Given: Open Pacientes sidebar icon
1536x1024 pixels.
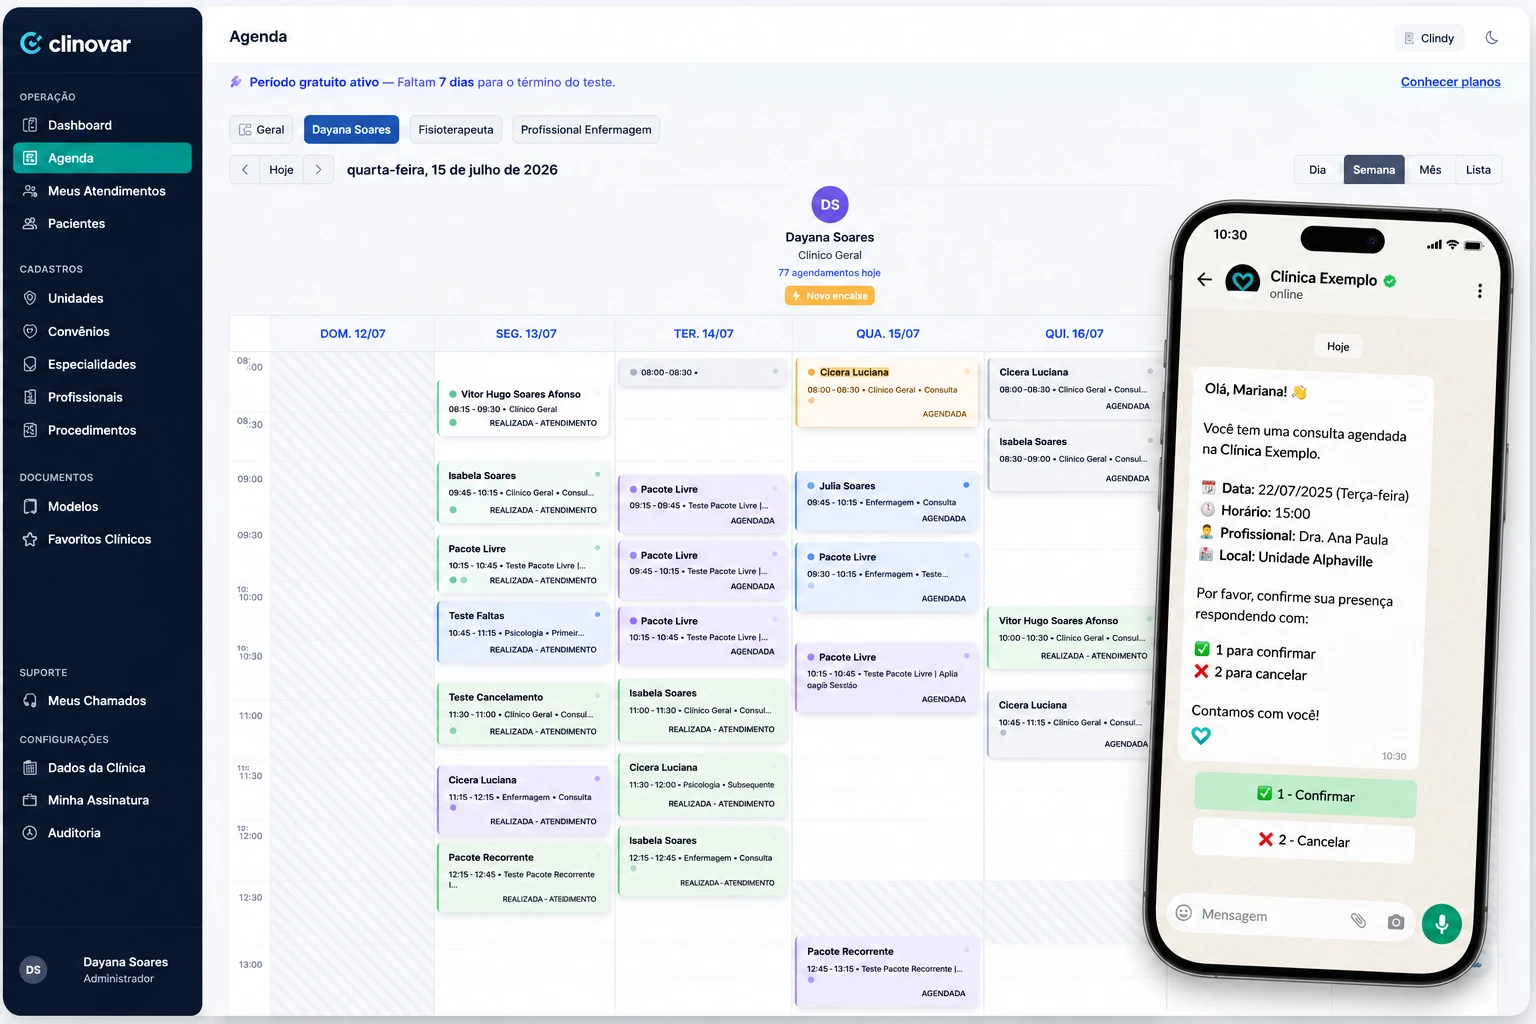Looking at the screenshot, I should click(x=30, y=224).
